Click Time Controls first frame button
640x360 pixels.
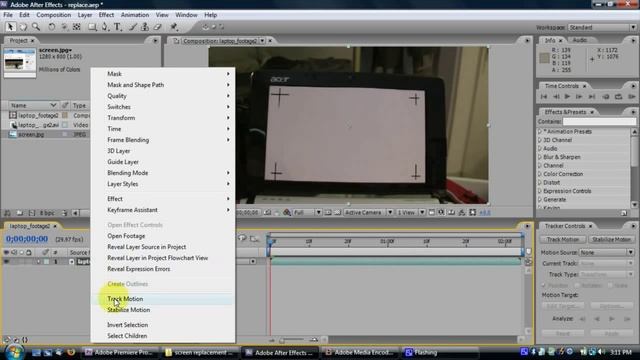[x=544, y=97]
